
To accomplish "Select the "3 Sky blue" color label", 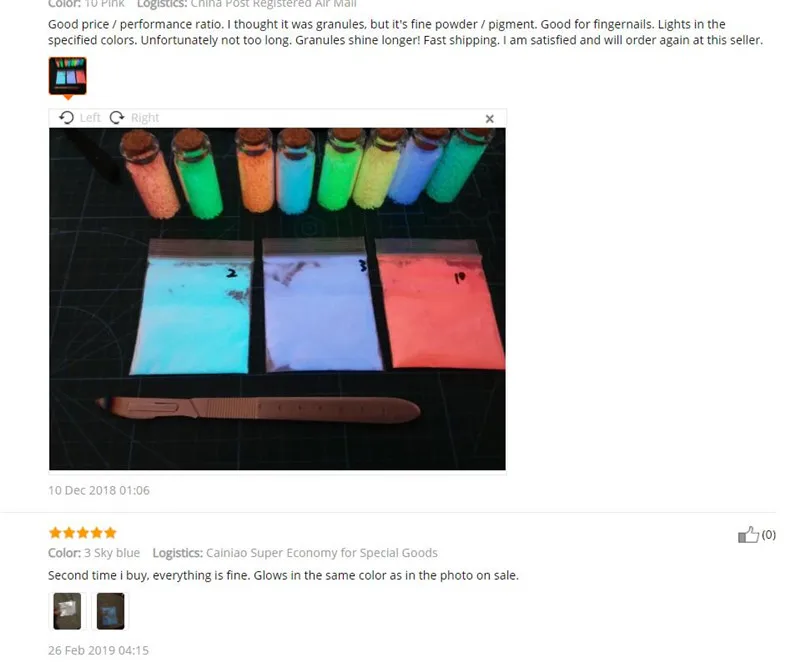I will point(112,553).
